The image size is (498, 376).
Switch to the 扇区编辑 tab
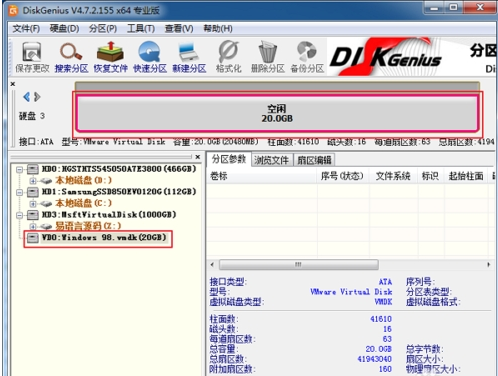pyautogui.click(x=314, y=160)
